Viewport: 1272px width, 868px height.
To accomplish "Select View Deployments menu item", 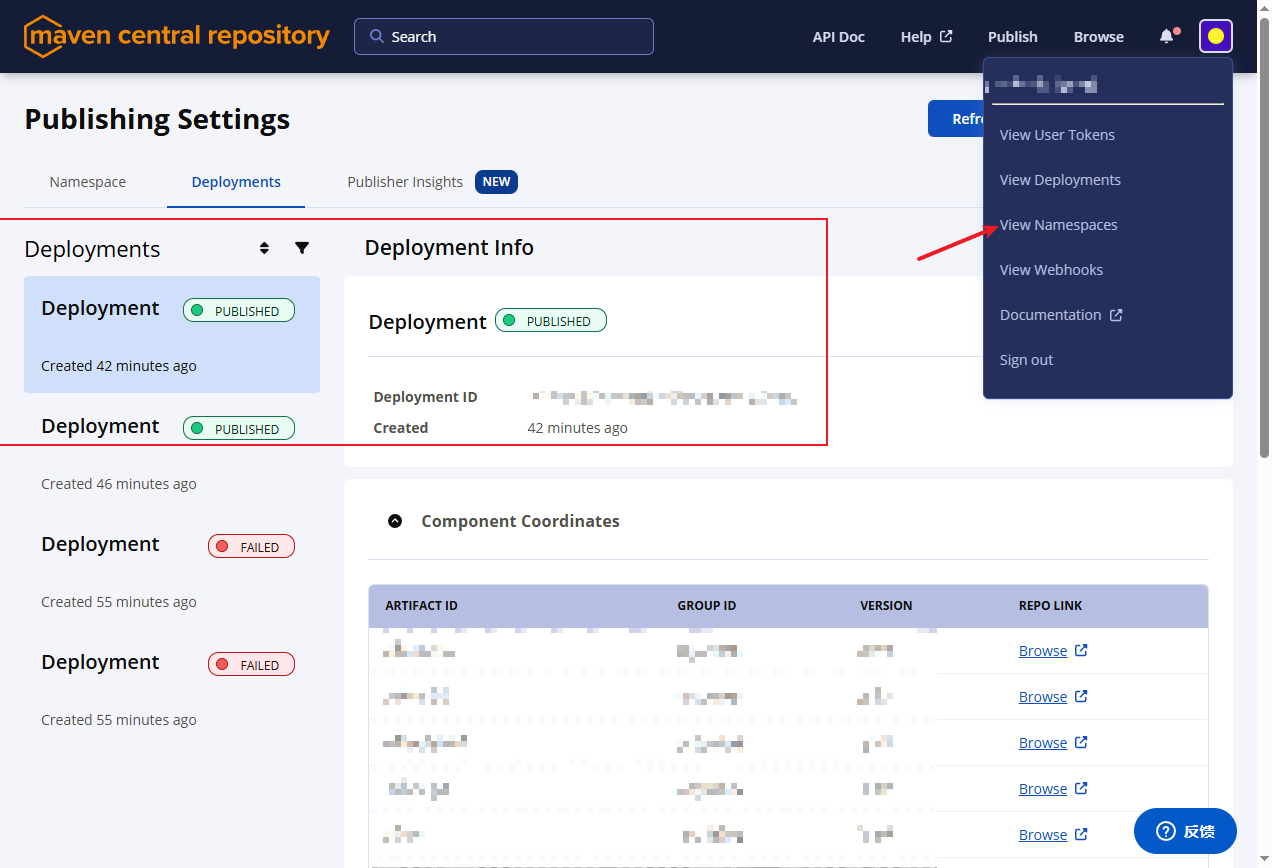I will click(x=1060, y=180).
